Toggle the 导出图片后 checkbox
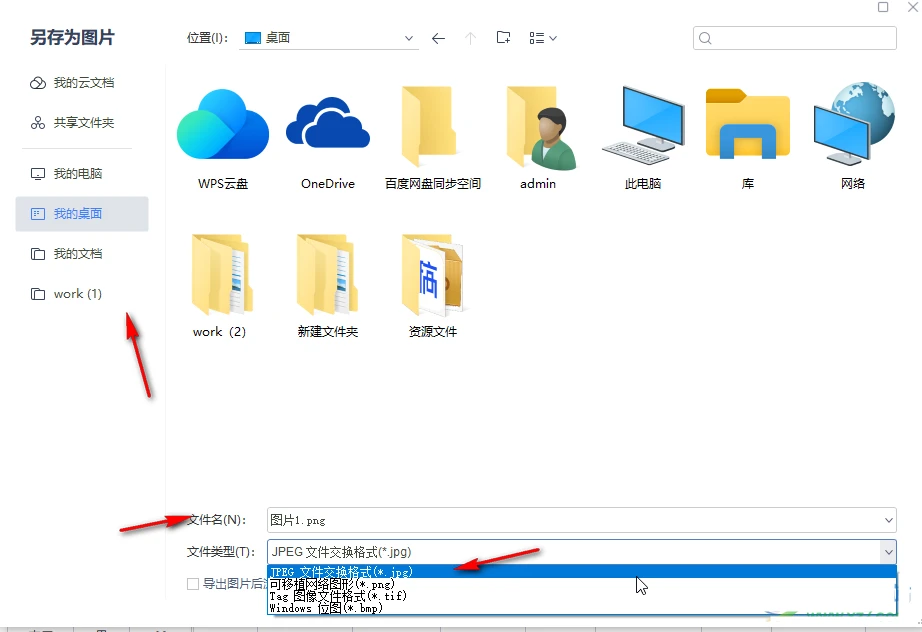Screen dimensions: 922x632 pyautogui.click(x=193, y=584)
